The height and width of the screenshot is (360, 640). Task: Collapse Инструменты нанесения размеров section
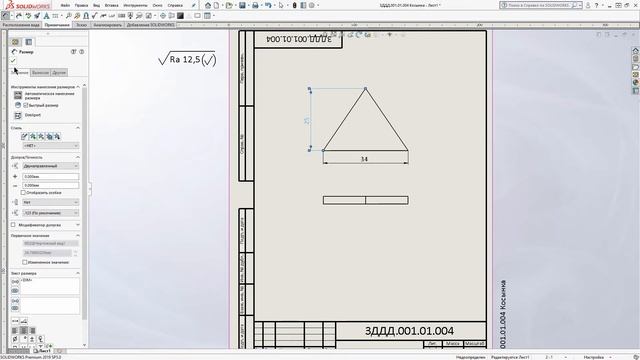78,87
